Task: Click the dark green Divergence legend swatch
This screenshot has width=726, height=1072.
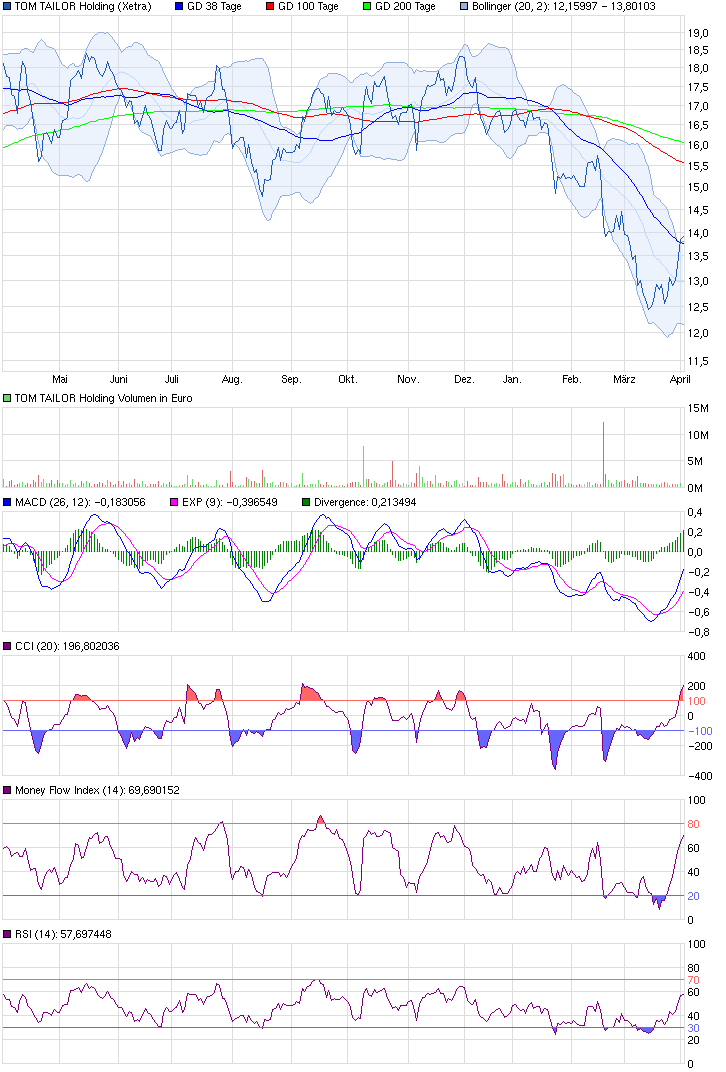Action: [x=306, y=502]
